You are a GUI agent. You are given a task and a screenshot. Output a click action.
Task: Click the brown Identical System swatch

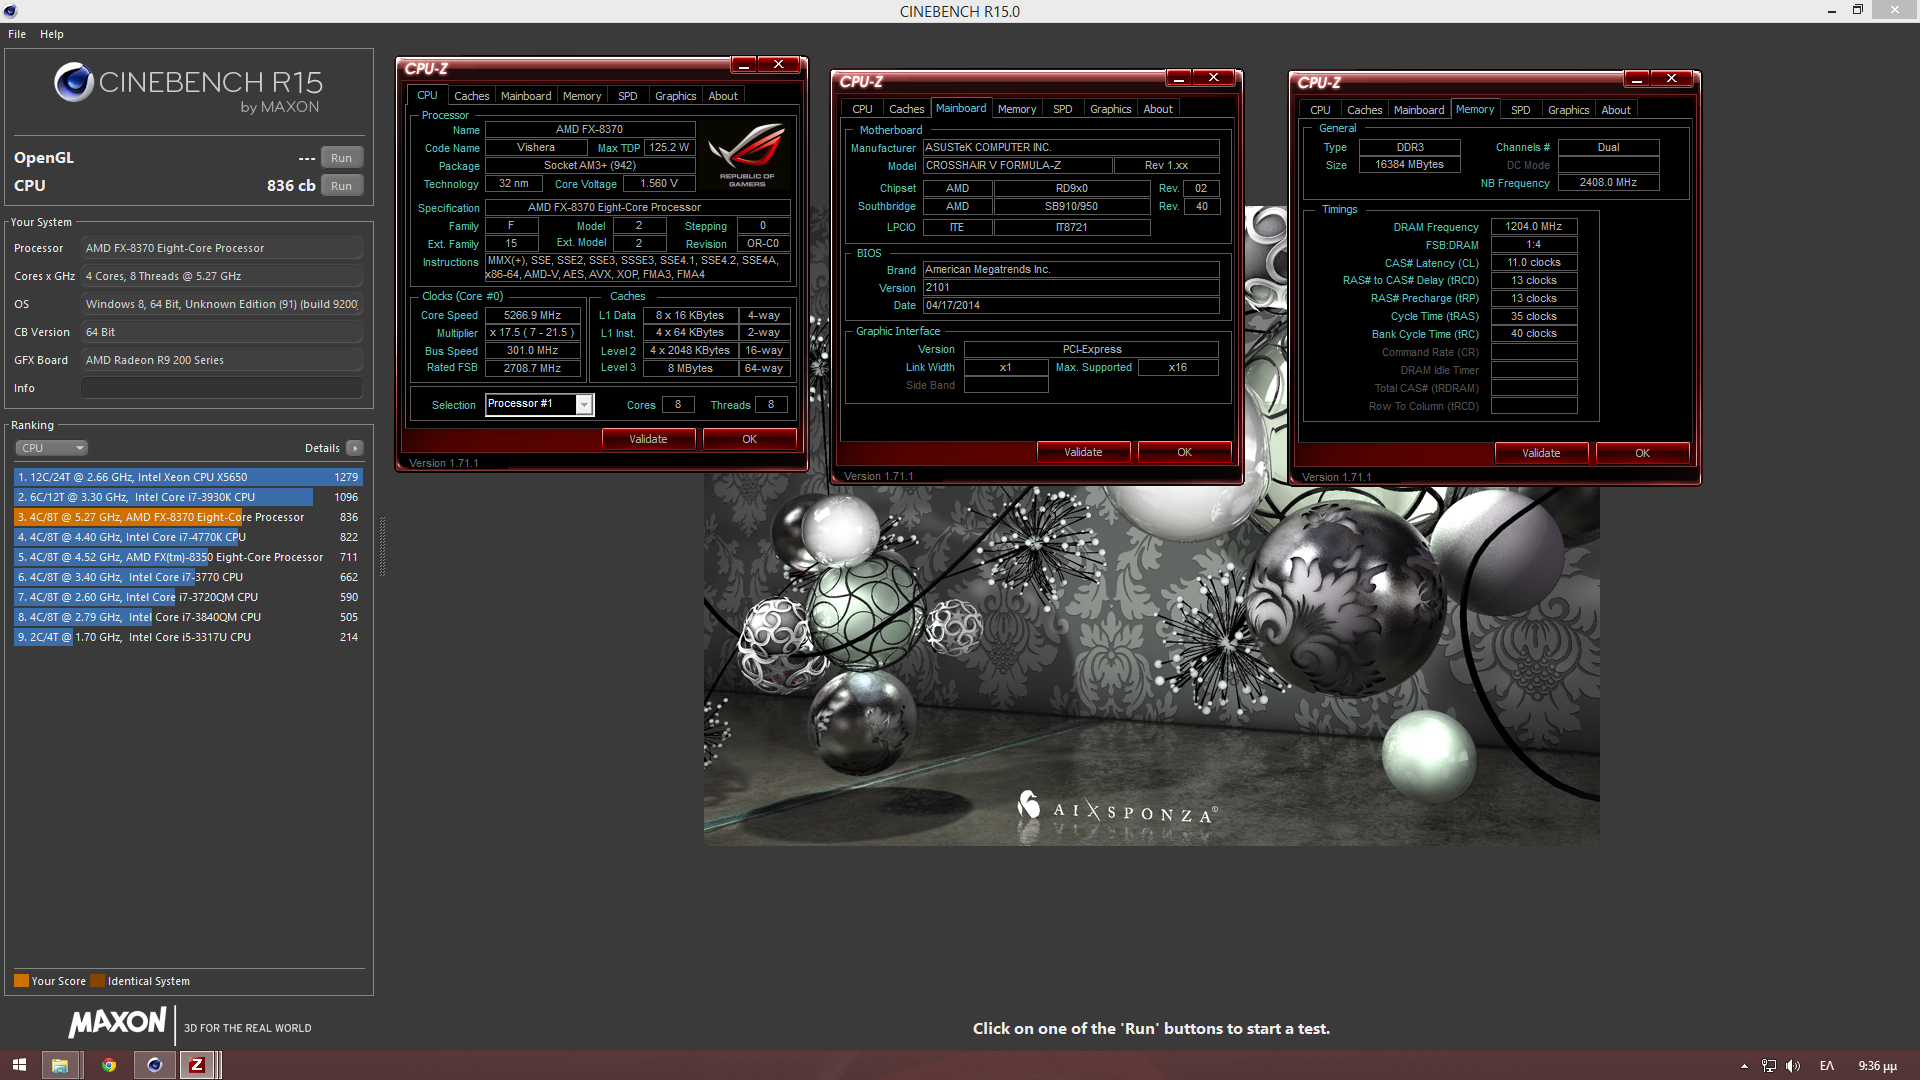pyautogui.click(x=97, y=981)
